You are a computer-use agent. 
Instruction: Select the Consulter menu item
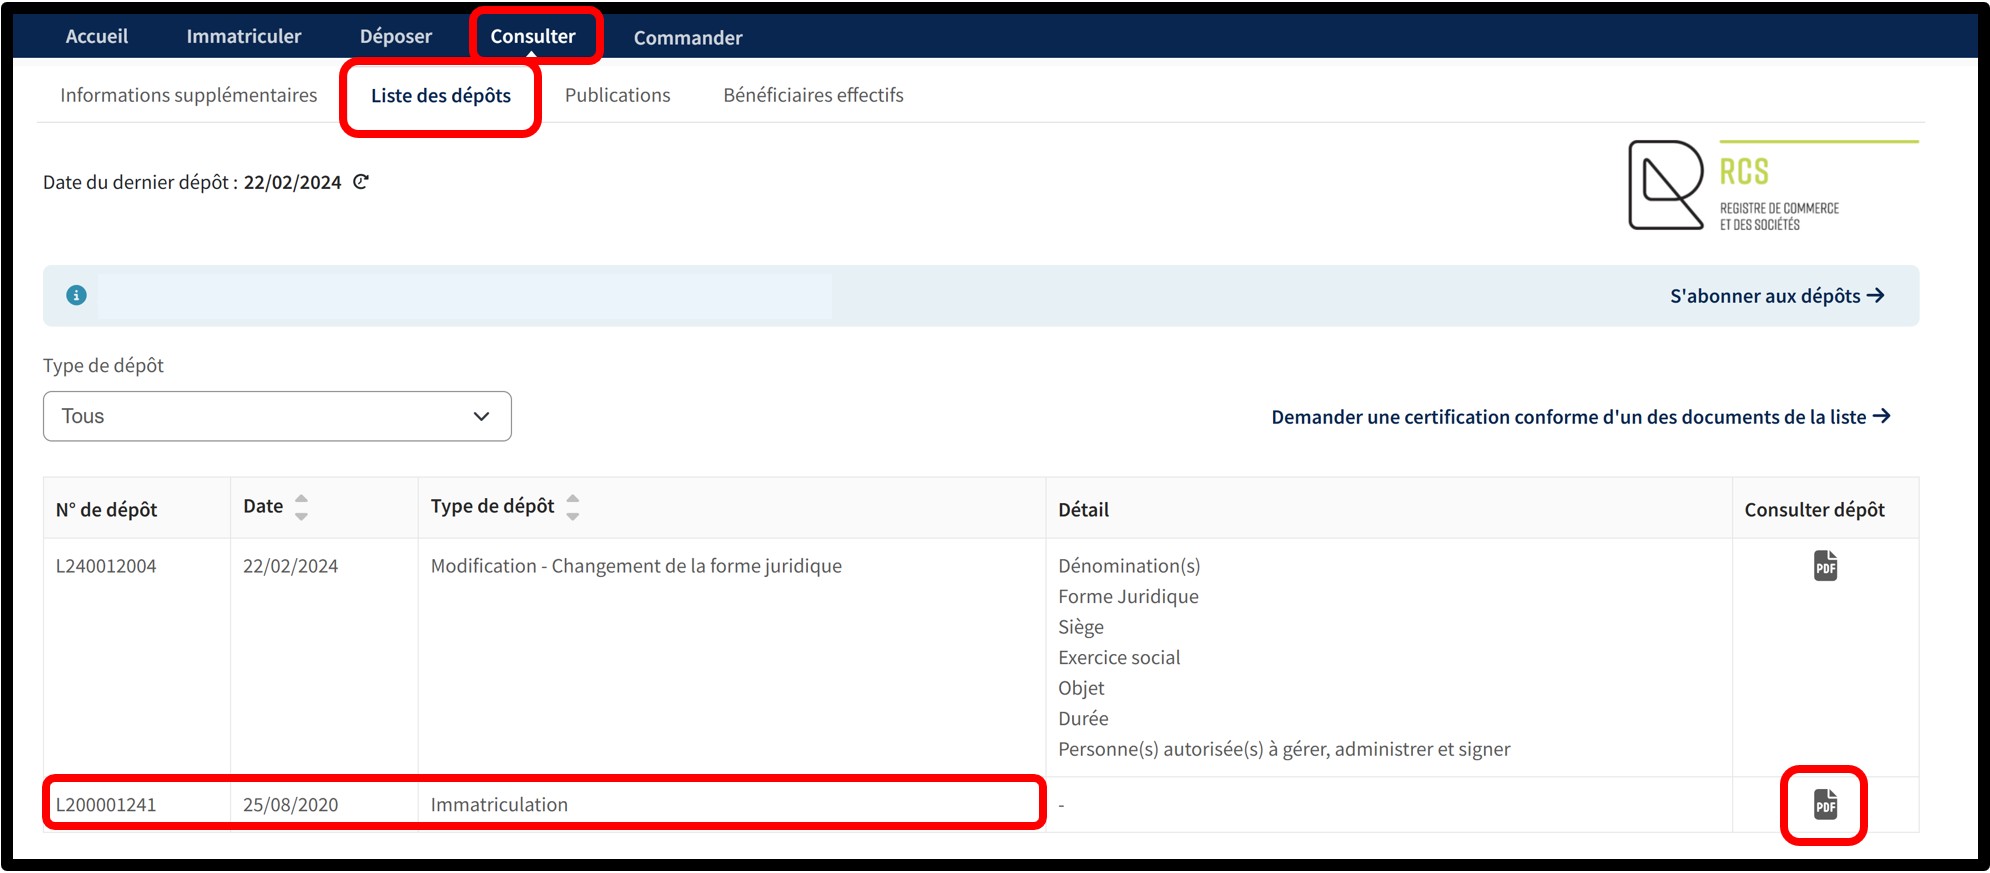[x=533, y=37]
